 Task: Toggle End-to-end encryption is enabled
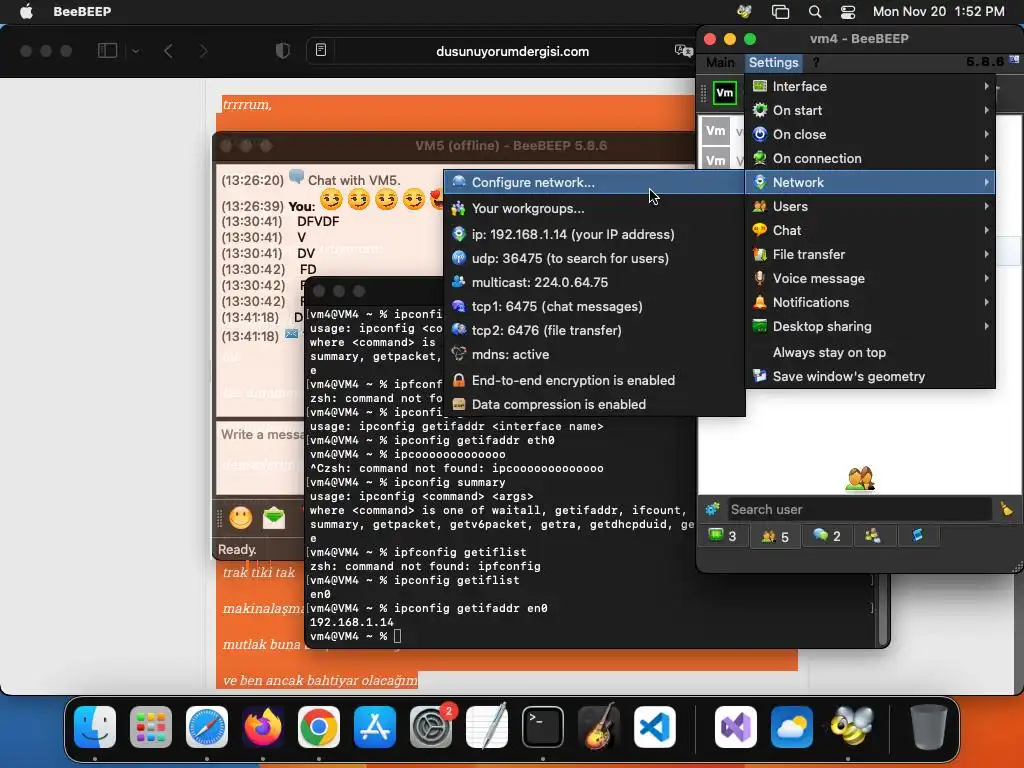[594, 380]
